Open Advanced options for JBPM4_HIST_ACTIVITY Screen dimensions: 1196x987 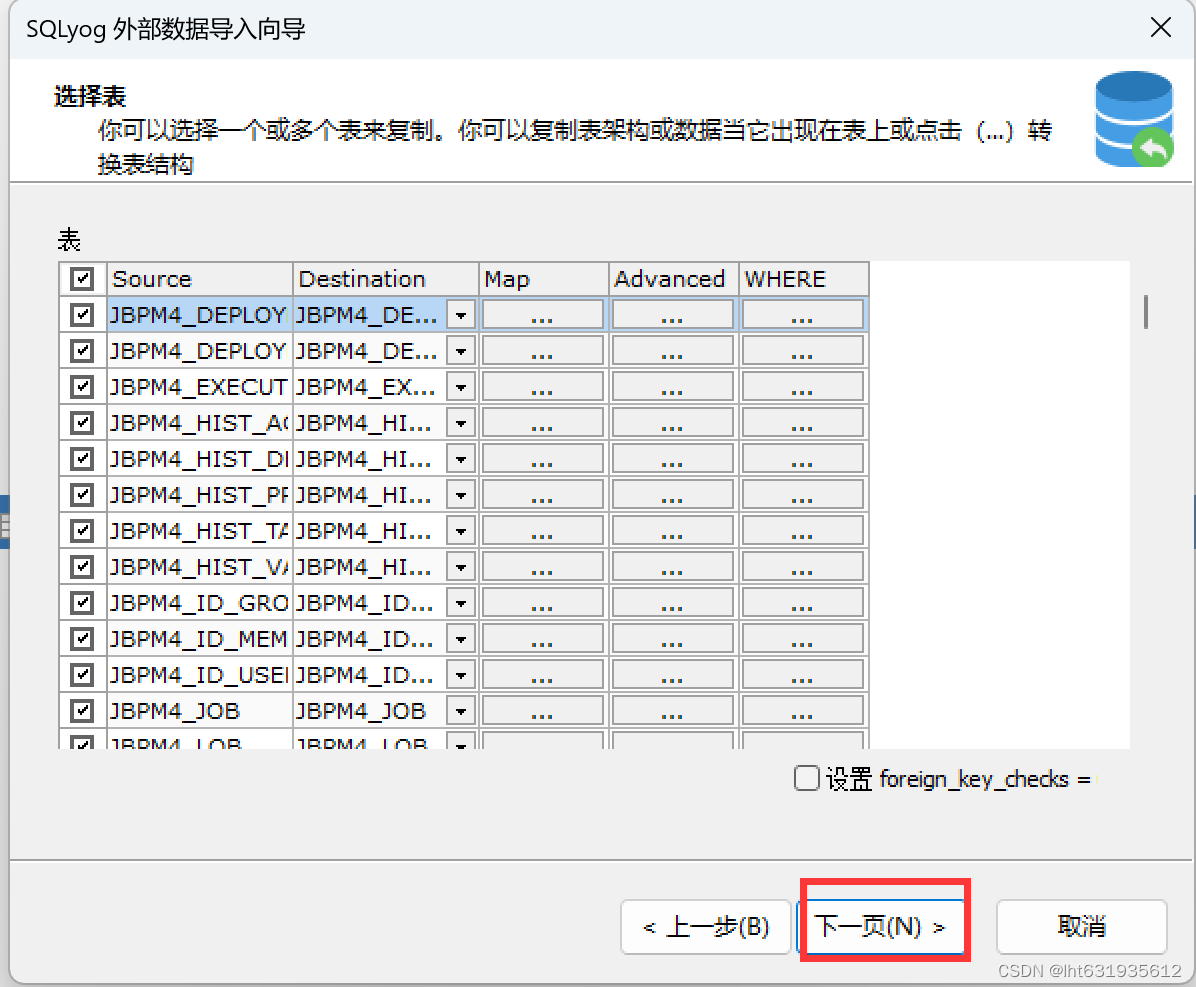pyautogui.click(x=671, y=422)
